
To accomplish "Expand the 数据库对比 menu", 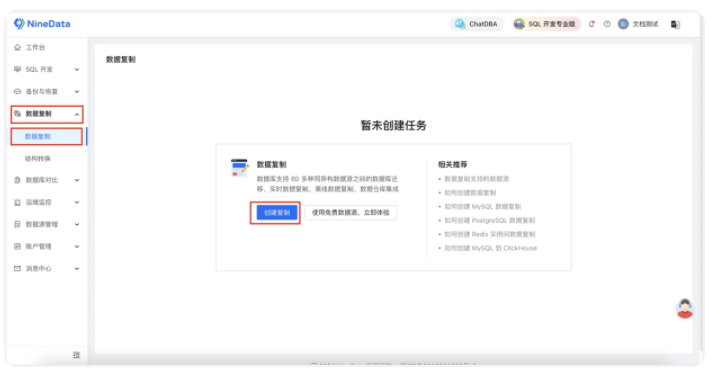I will (x=47, y=180).
